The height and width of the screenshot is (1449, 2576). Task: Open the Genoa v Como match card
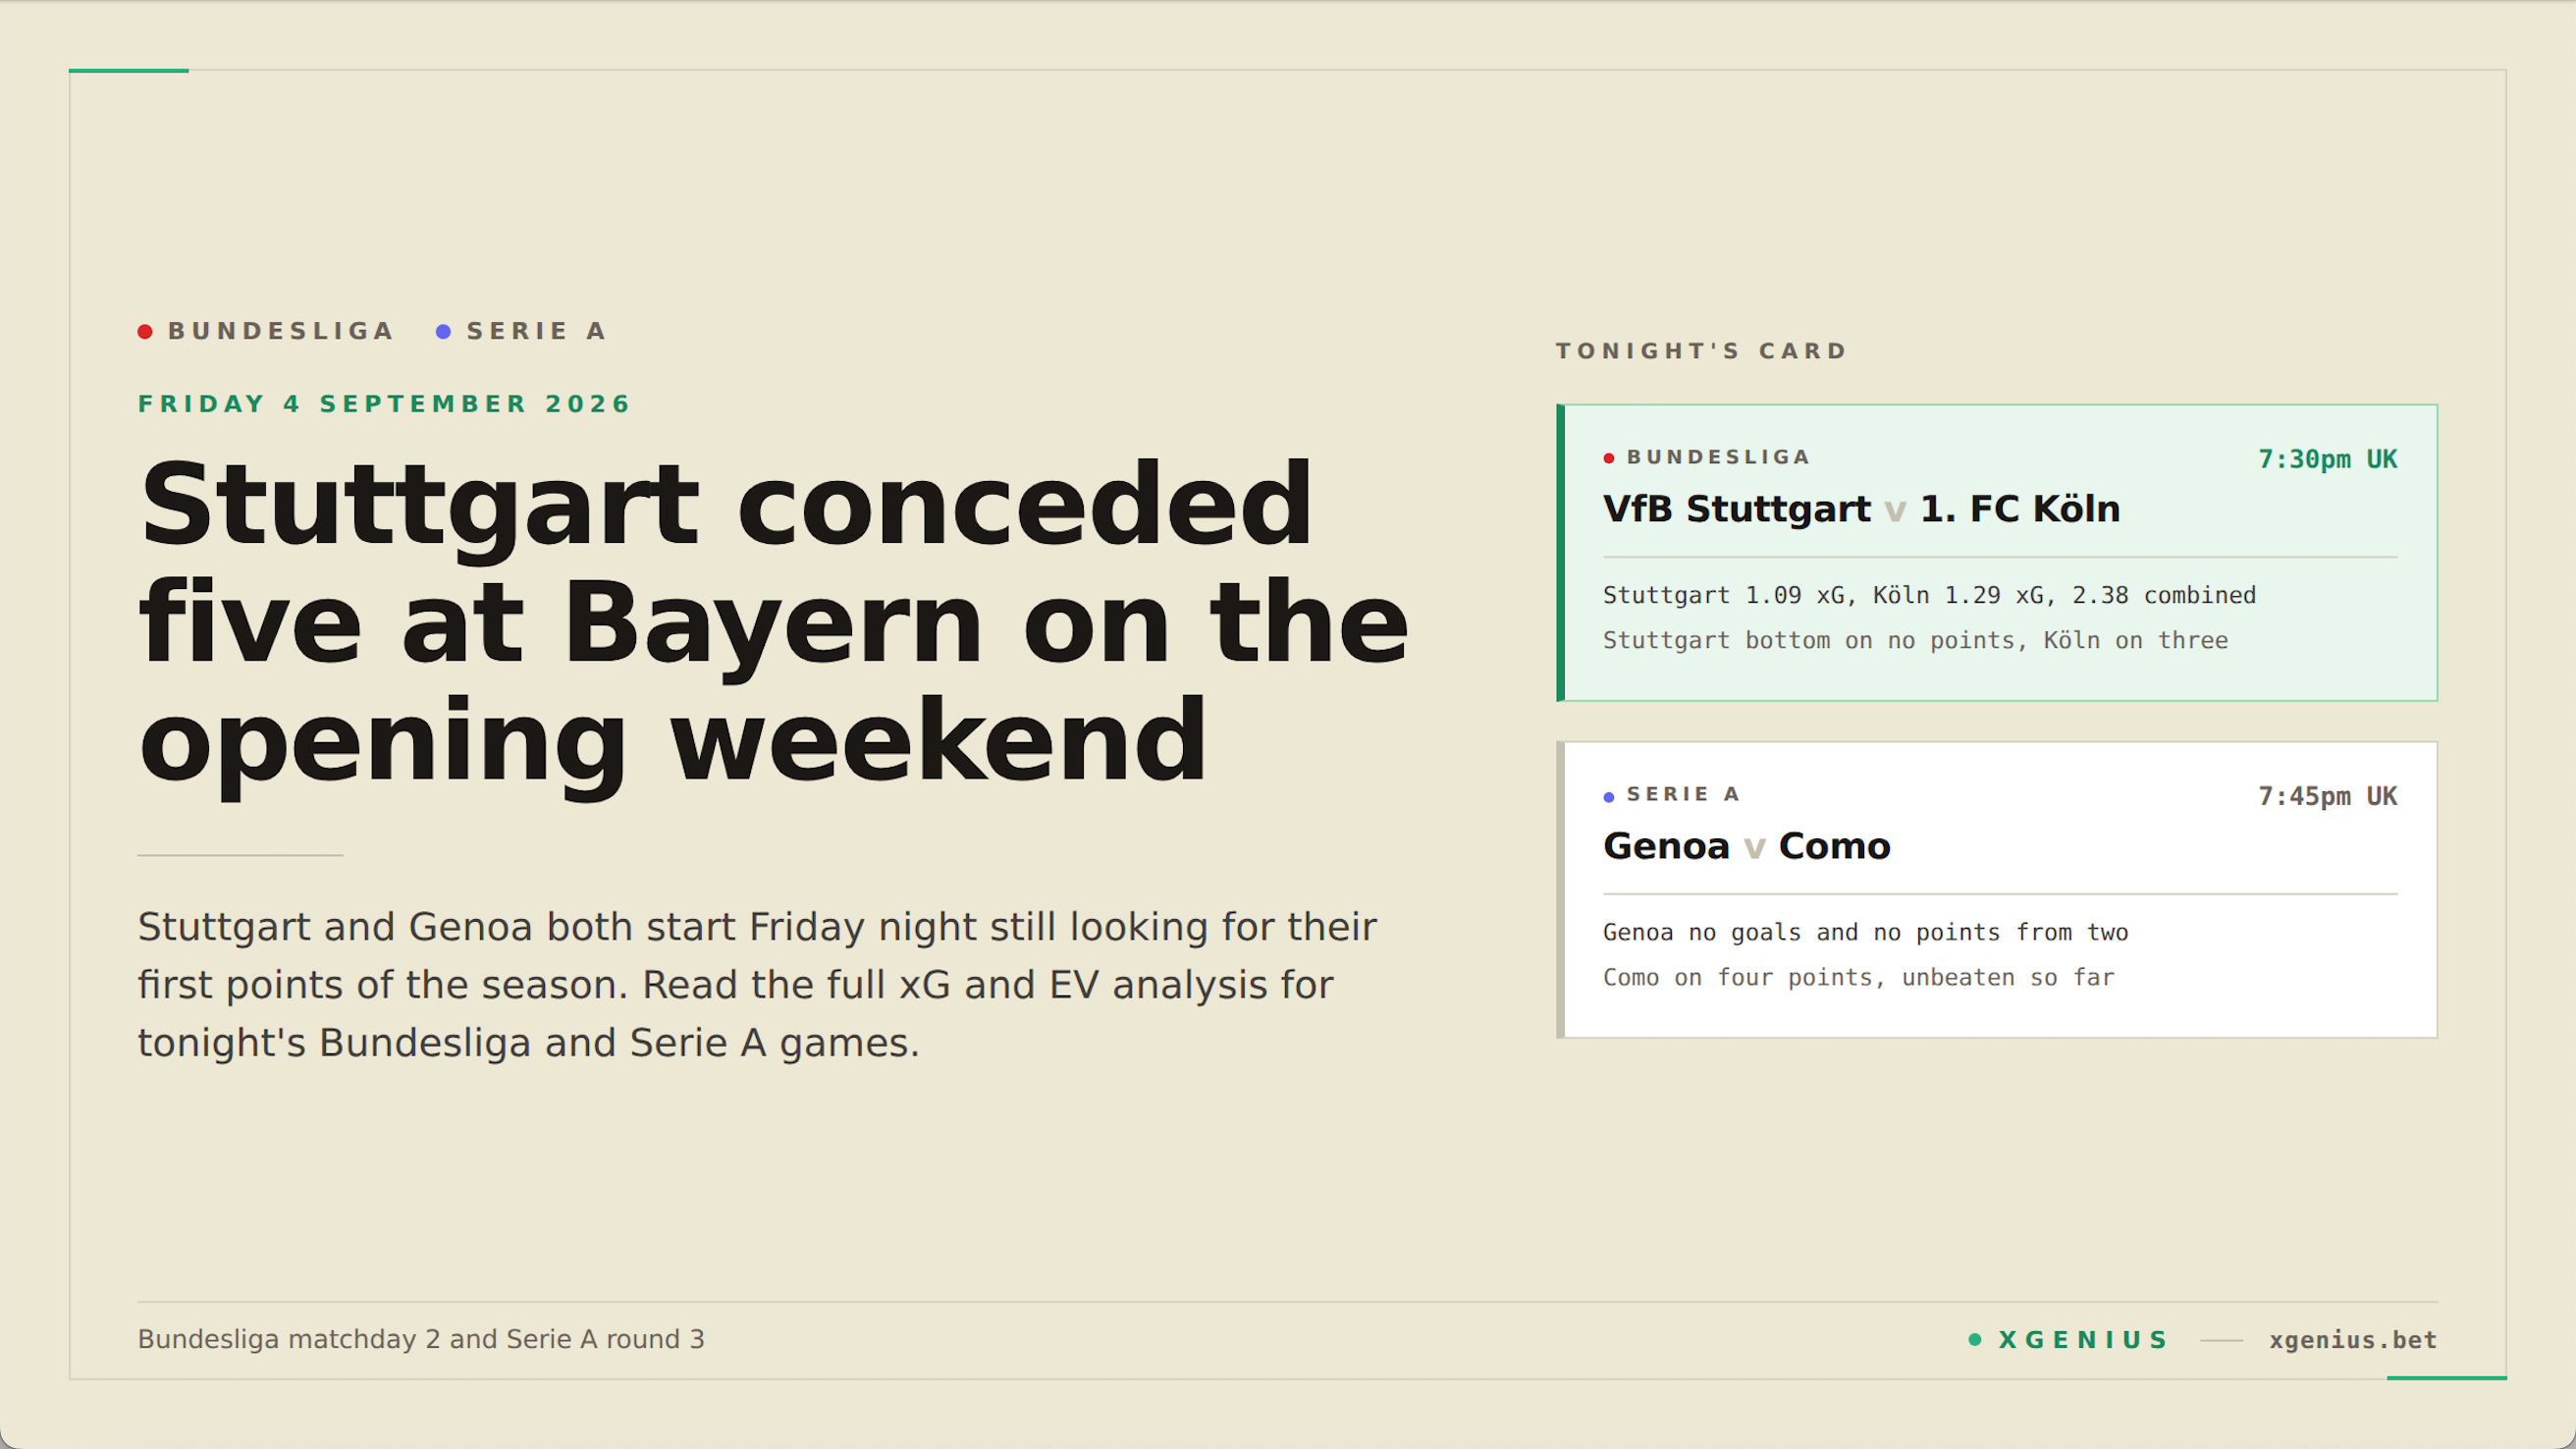pyautogui.click(x=1997, y=889)
